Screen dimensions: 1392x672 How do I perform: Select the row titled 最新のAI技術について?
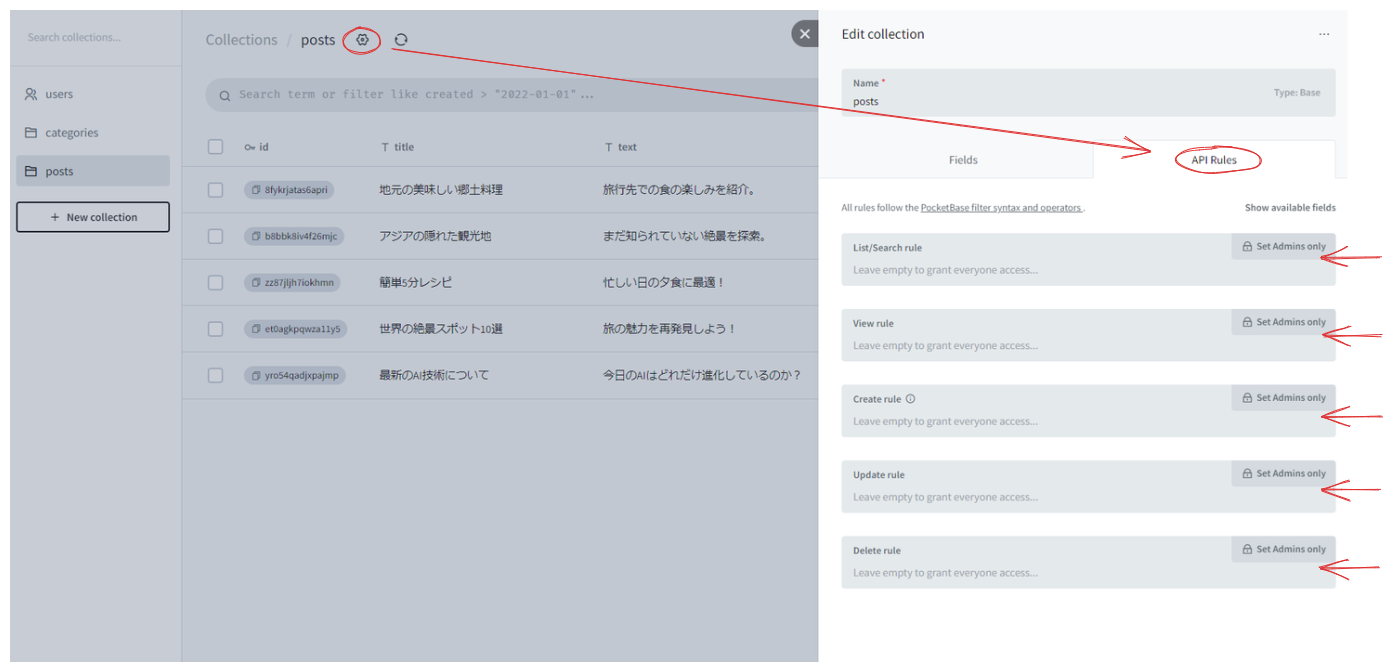(x=216, y=375)
